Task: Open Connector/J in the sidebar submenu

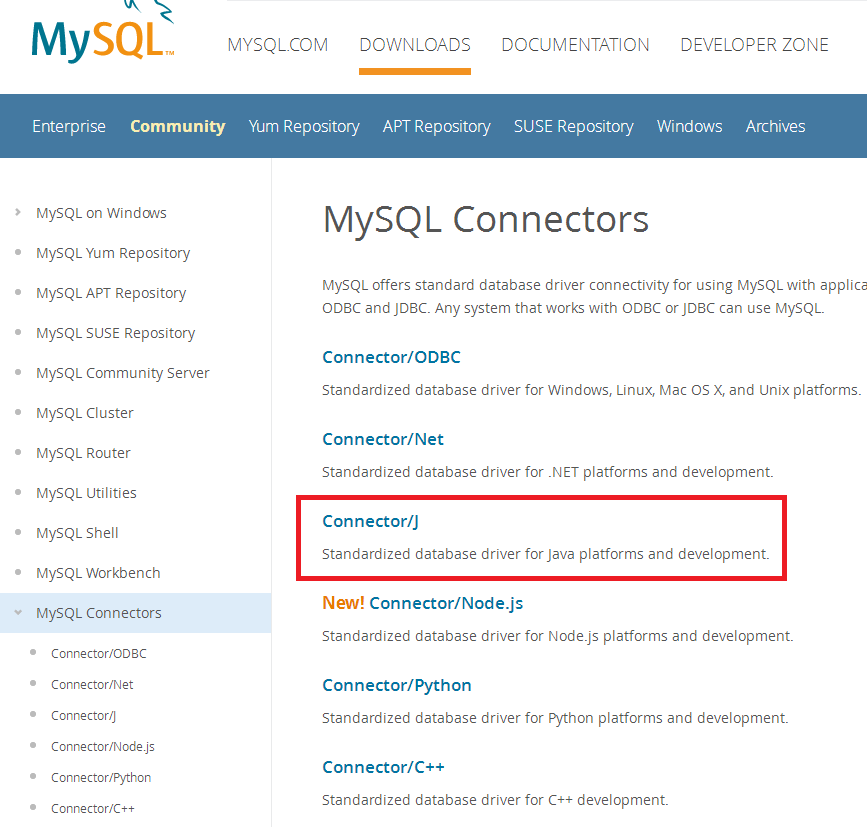Action: [x=83, y=715]
